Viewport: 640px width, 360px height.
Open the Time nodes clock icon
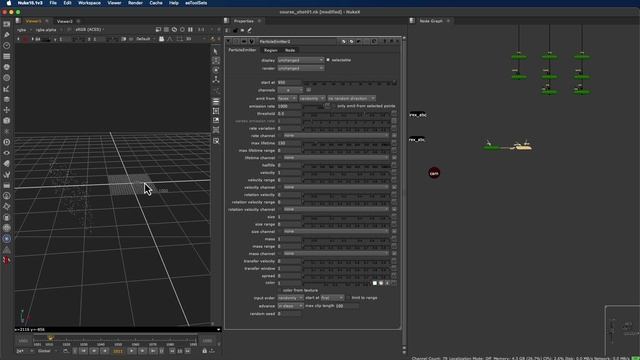[7, 45]
